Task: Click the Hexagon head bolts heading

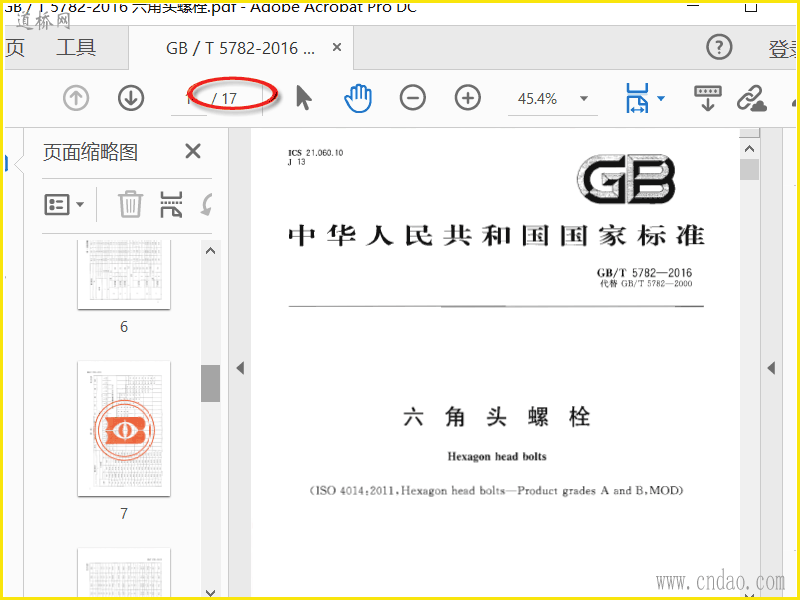Action: 497,456
